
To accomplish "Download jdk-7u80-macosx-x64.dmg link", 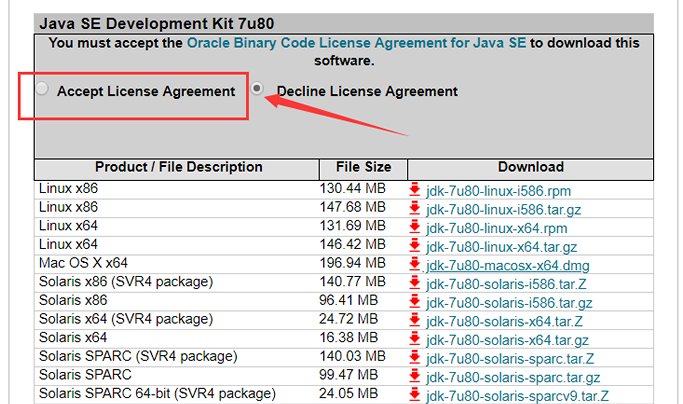I will (508, 265).
